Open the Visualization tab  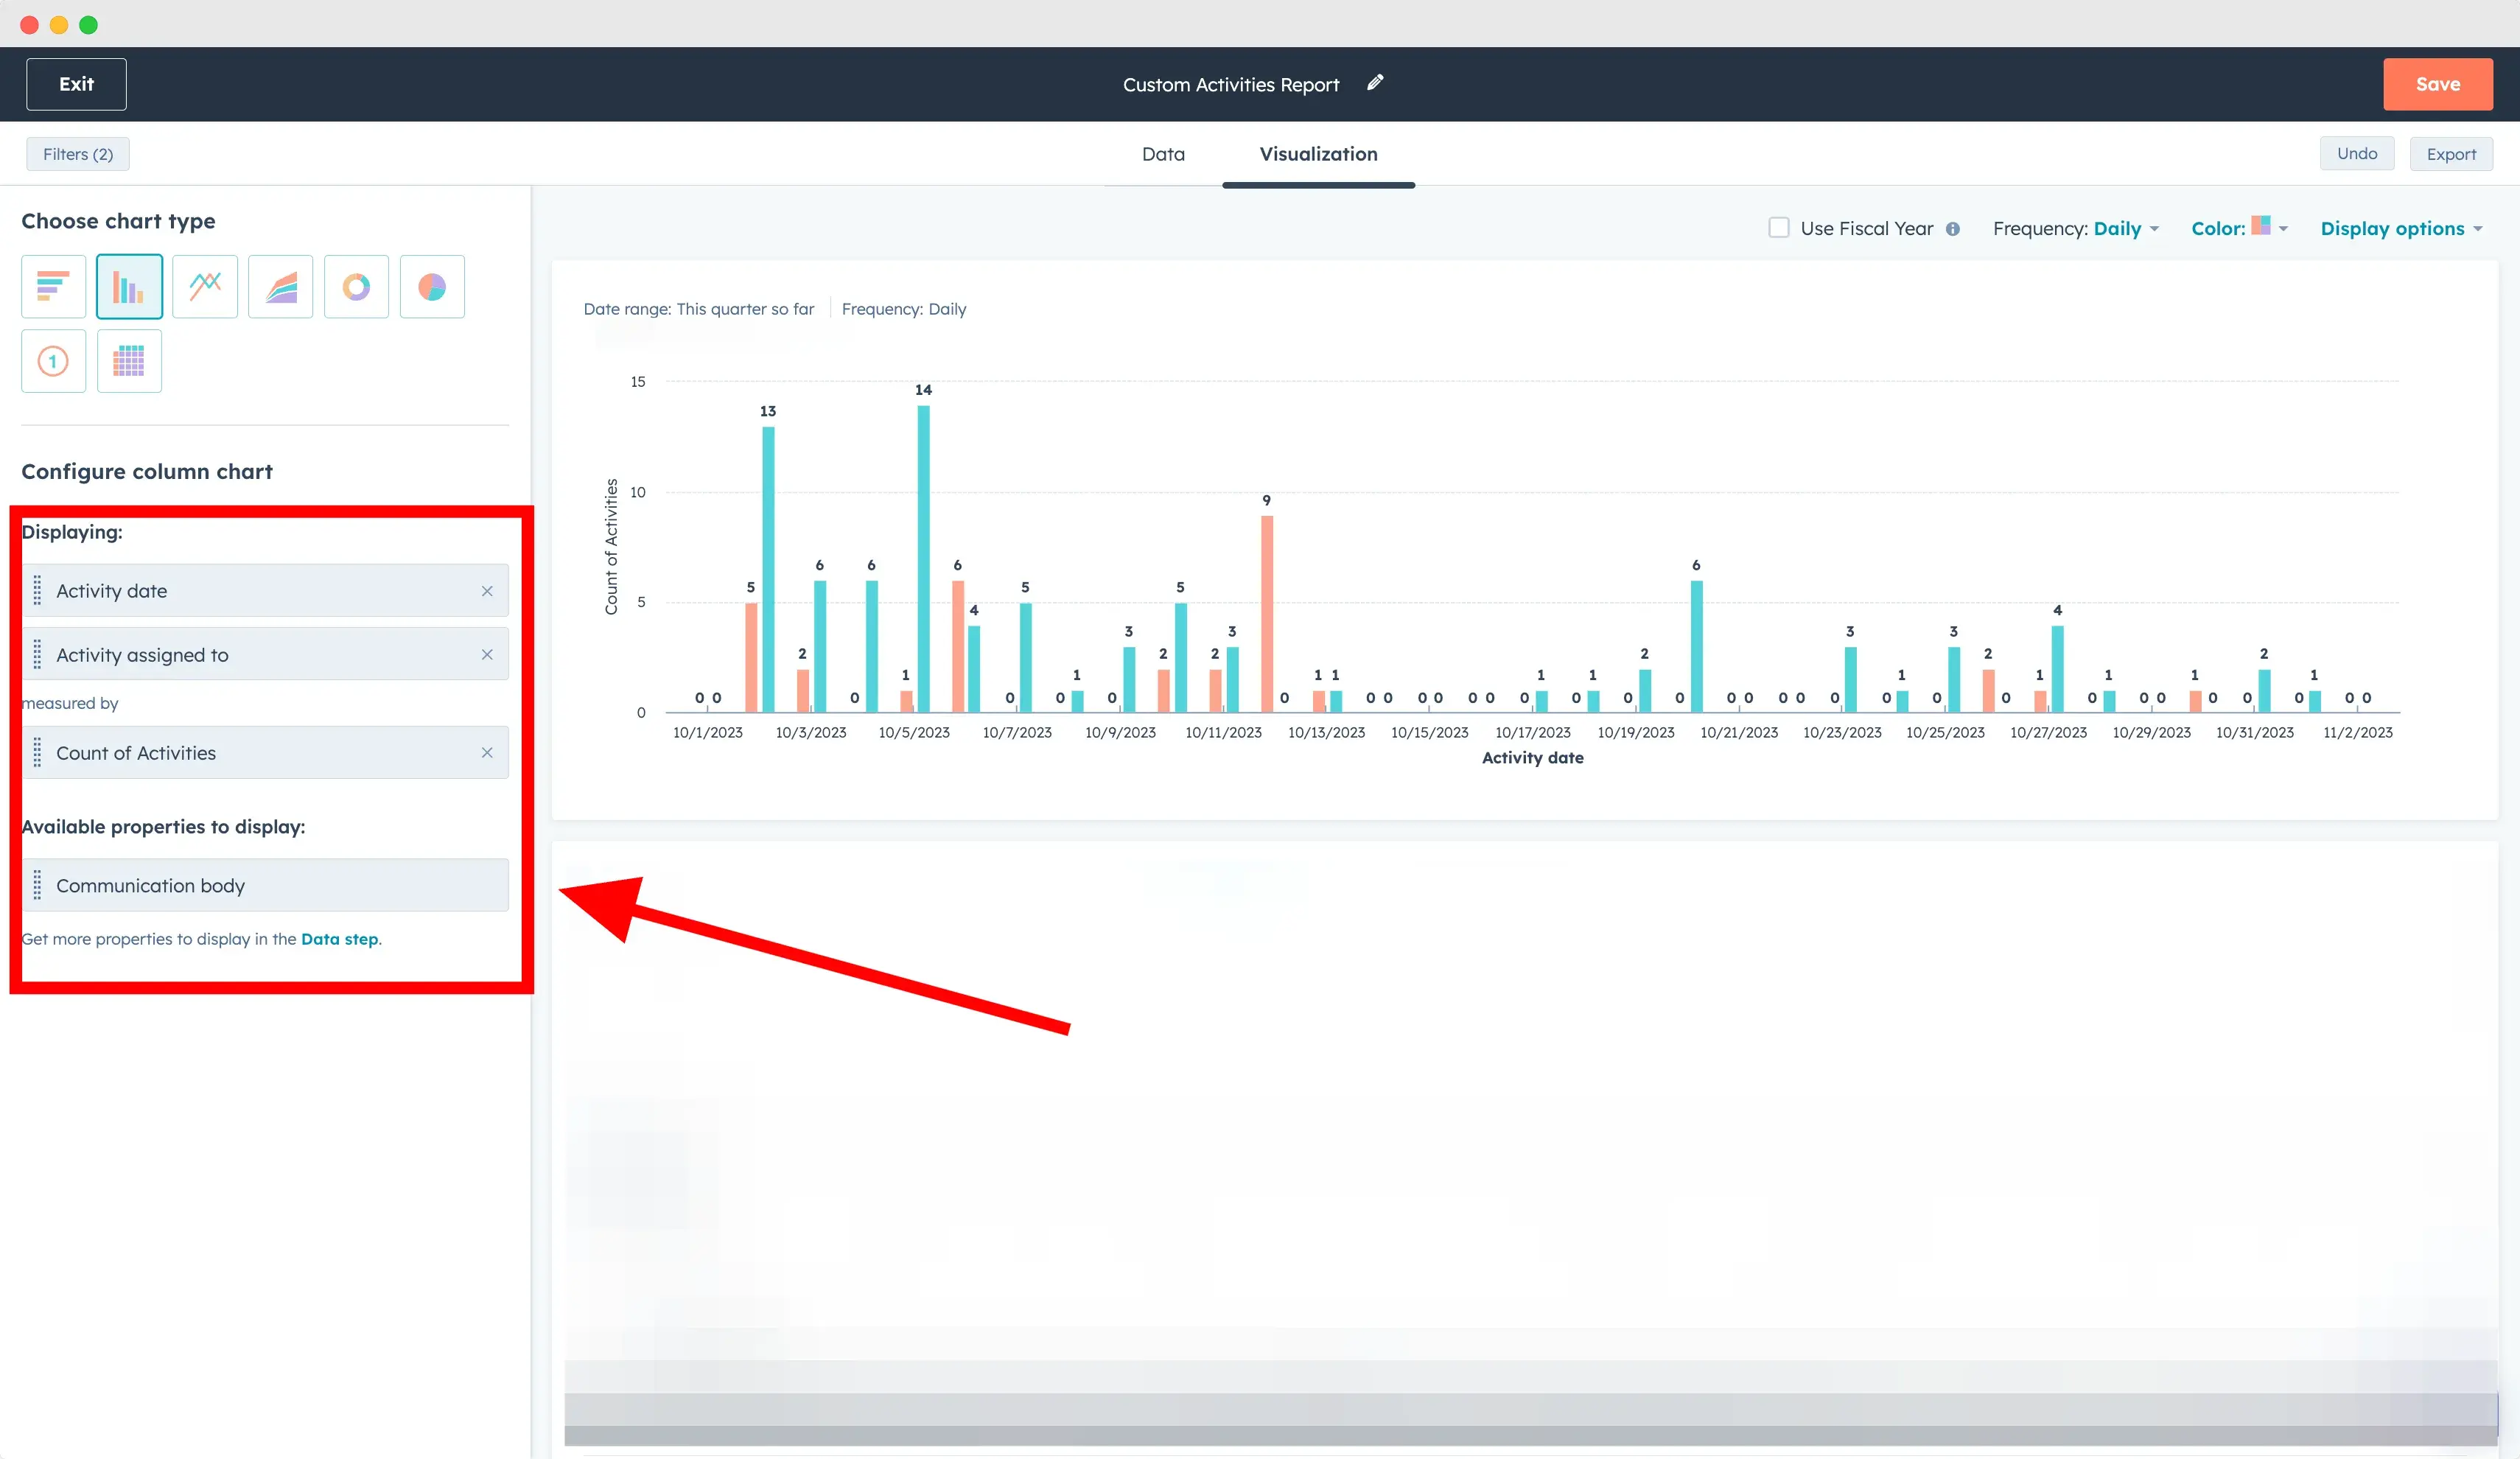1318,154
